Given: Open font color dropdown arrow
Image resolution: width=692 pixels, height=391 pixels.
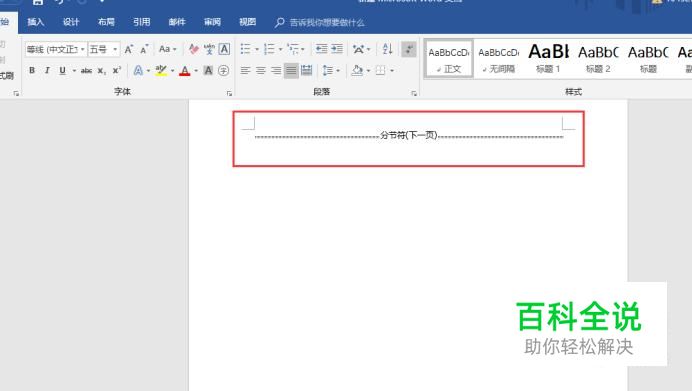Looking at the screenshot, I should pos(196,71).
